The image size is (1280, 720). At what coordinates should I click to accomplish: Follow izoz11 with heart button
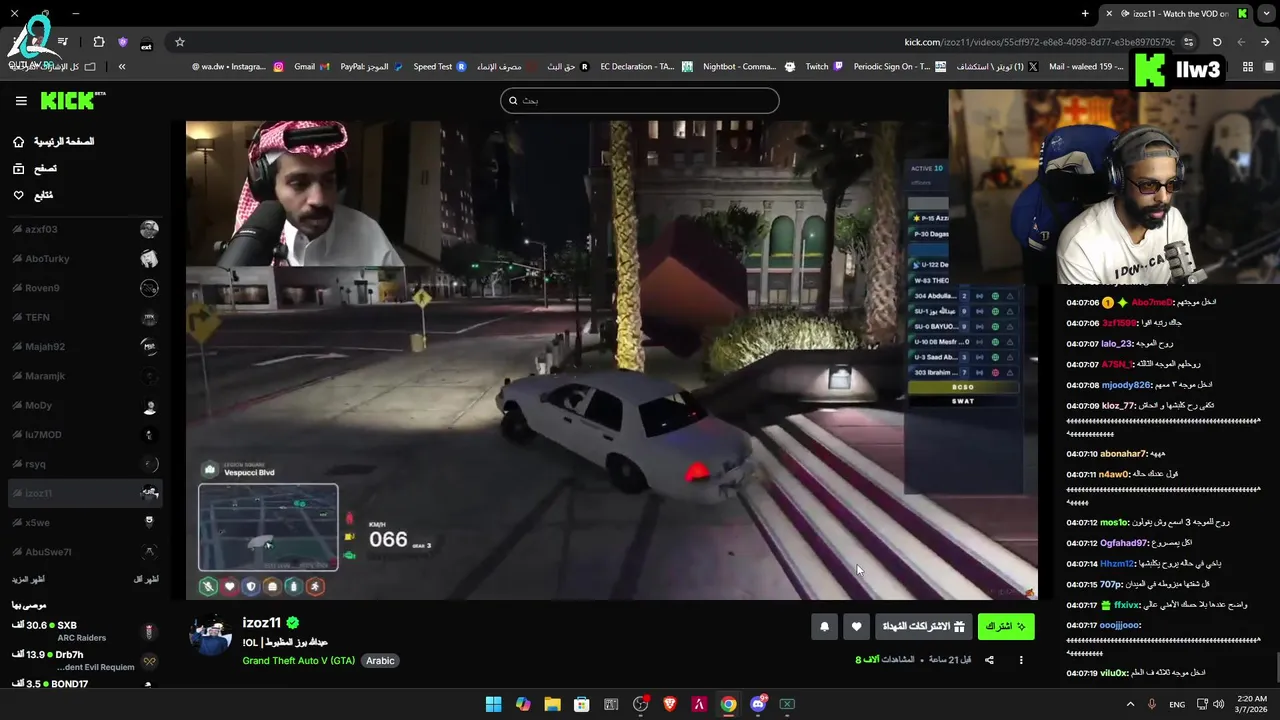856,627
